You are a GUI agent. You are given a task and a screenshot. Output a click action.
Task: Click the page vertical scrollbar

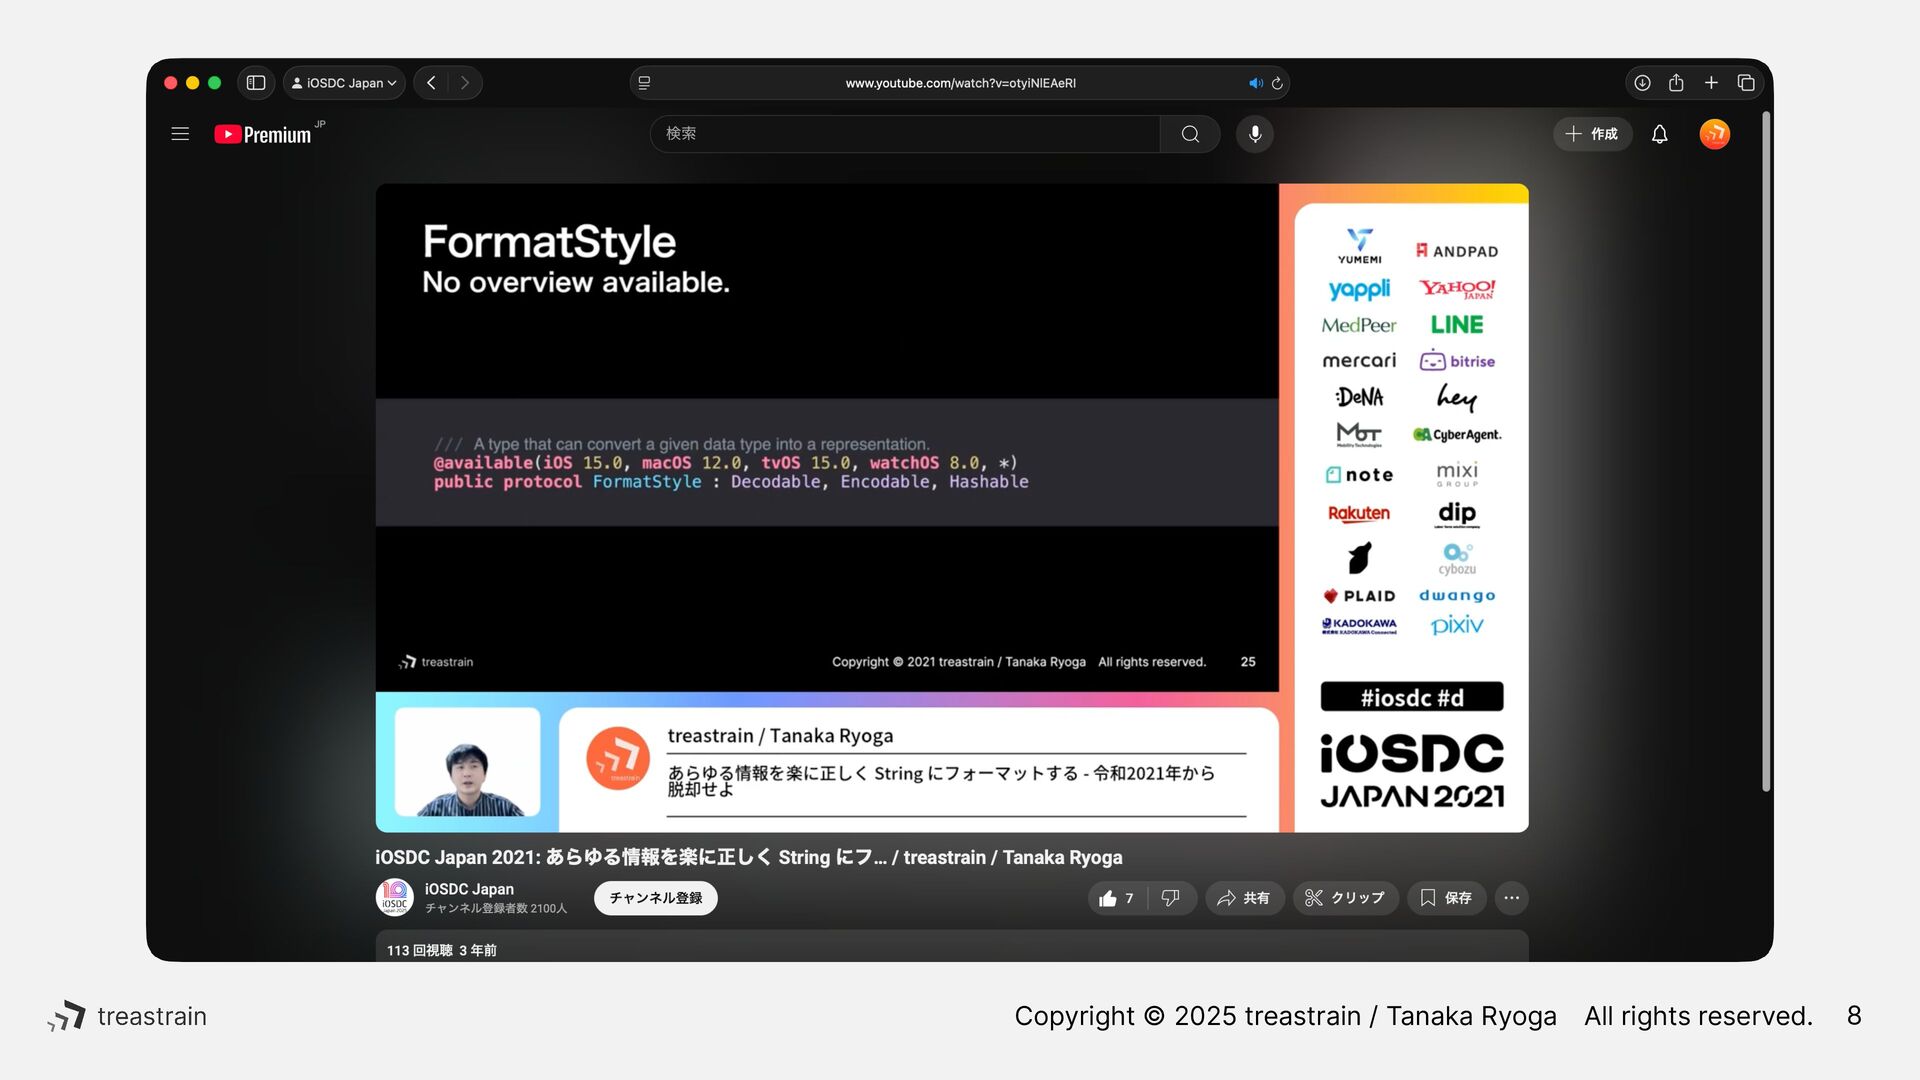click(1766, 450)
